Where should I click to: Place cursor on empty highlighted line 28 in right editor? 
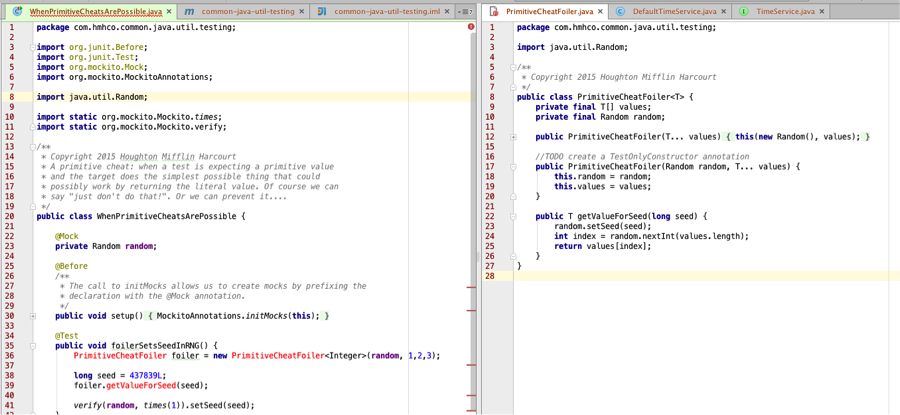coord(707,276)
